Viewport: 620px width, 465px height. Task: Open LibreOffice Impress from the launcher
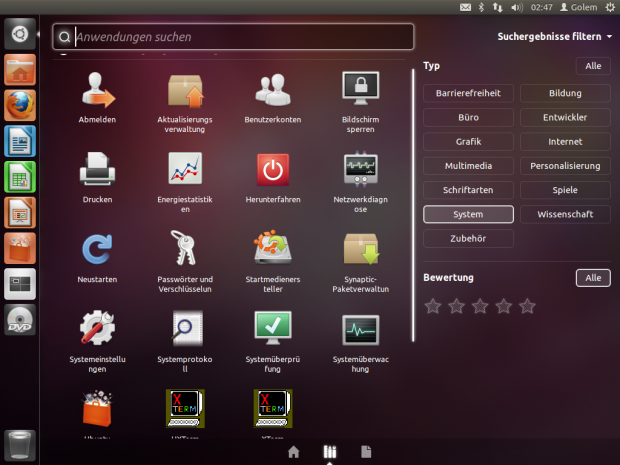pyautogui.click(x=20, y=212)
